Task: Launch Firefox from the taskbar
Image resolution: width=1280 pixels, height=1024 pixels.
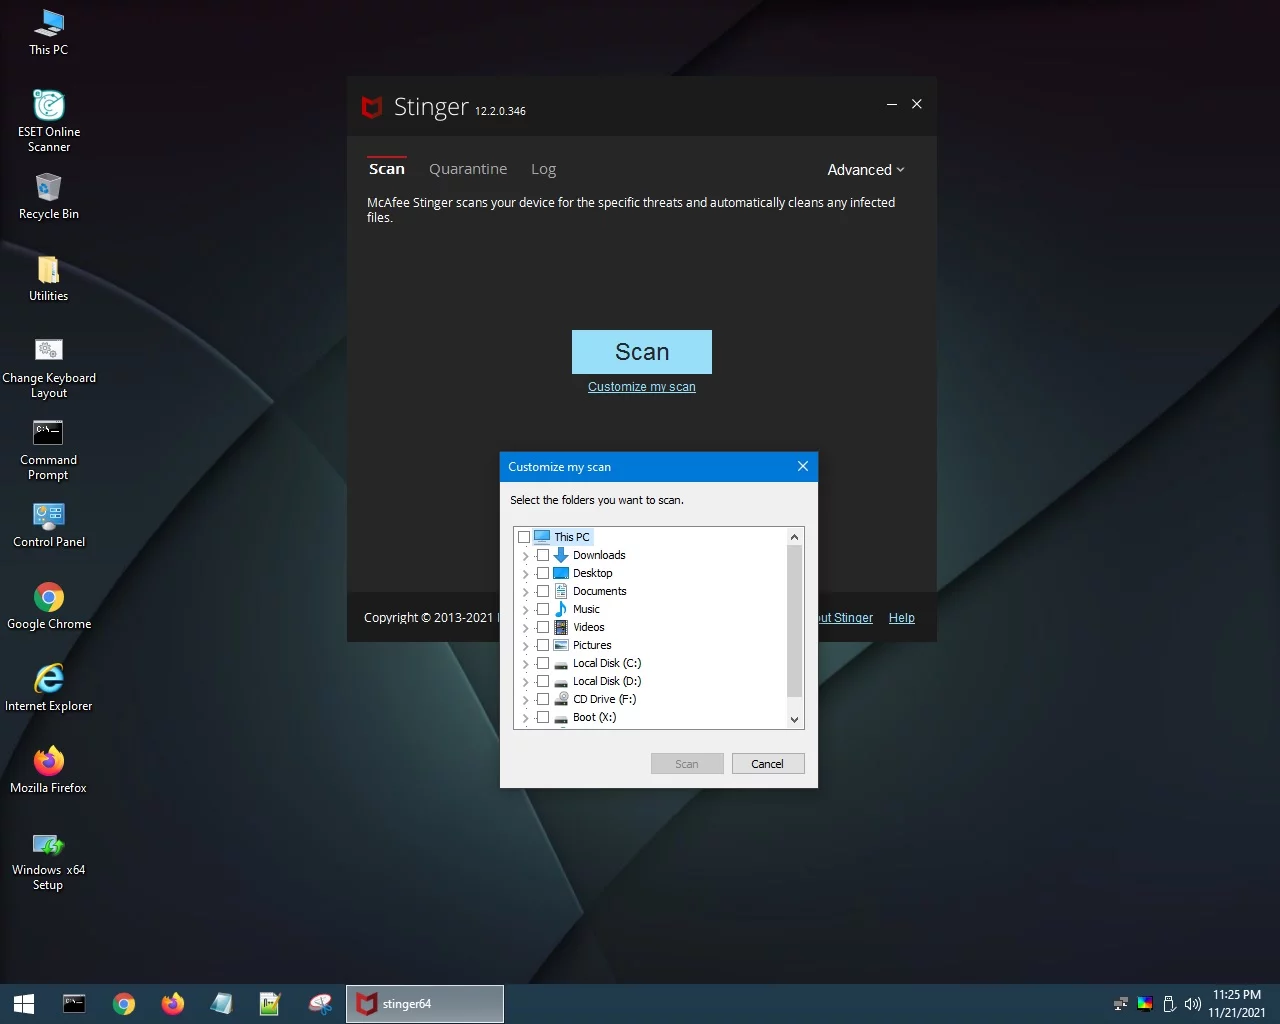Action: (x=173, y=1004)
